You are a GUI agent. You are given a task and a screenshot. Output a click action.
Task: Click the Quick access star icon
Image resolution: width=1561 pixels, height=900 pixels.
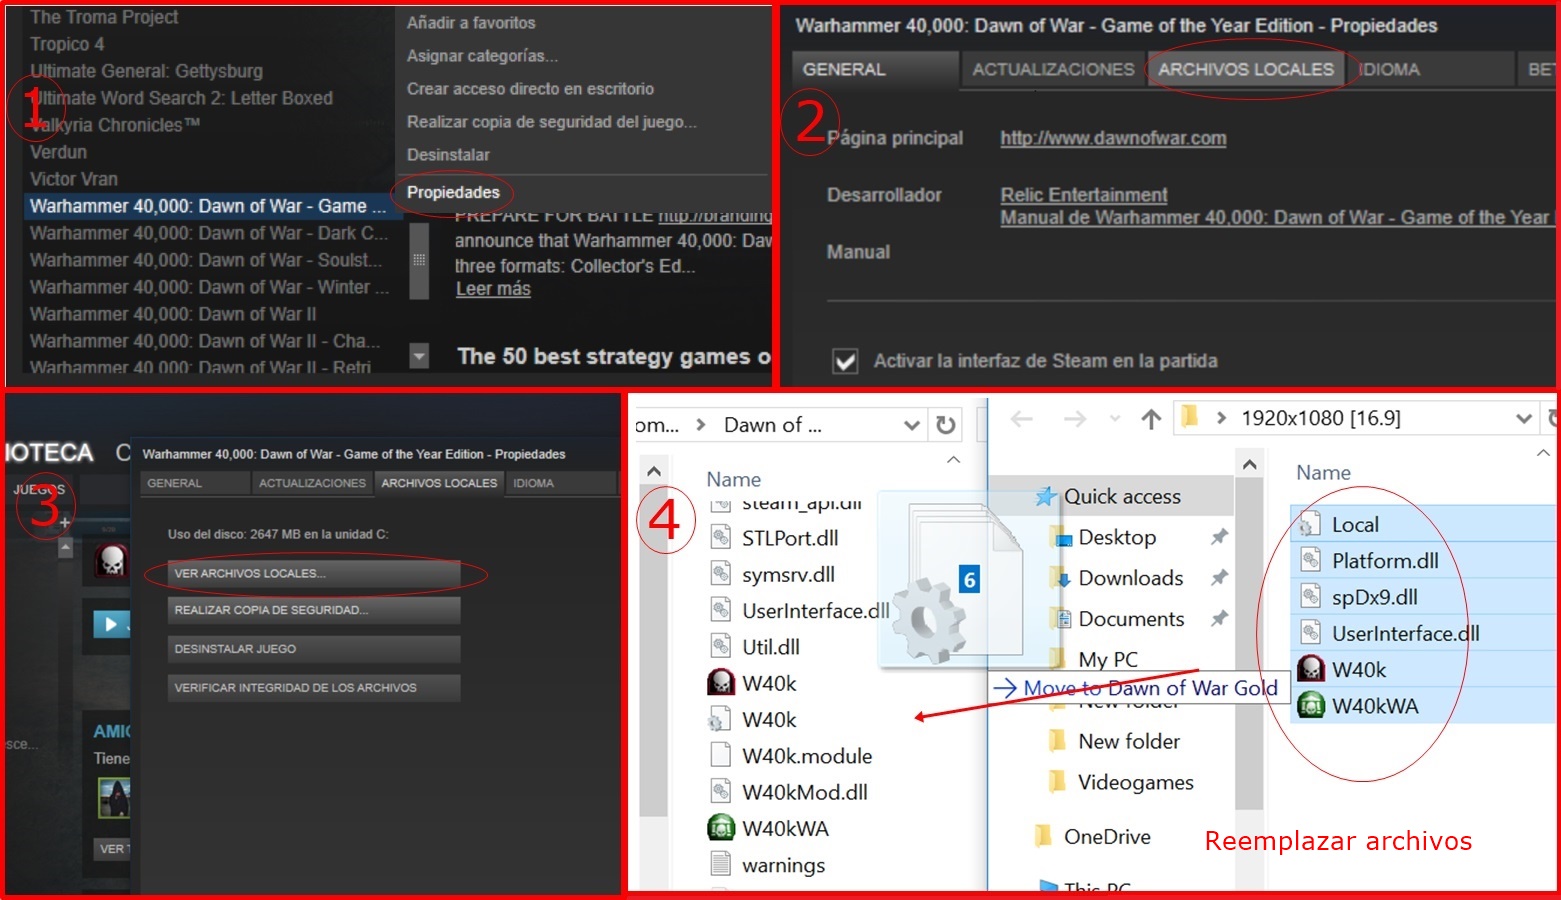pos(1046,497)
